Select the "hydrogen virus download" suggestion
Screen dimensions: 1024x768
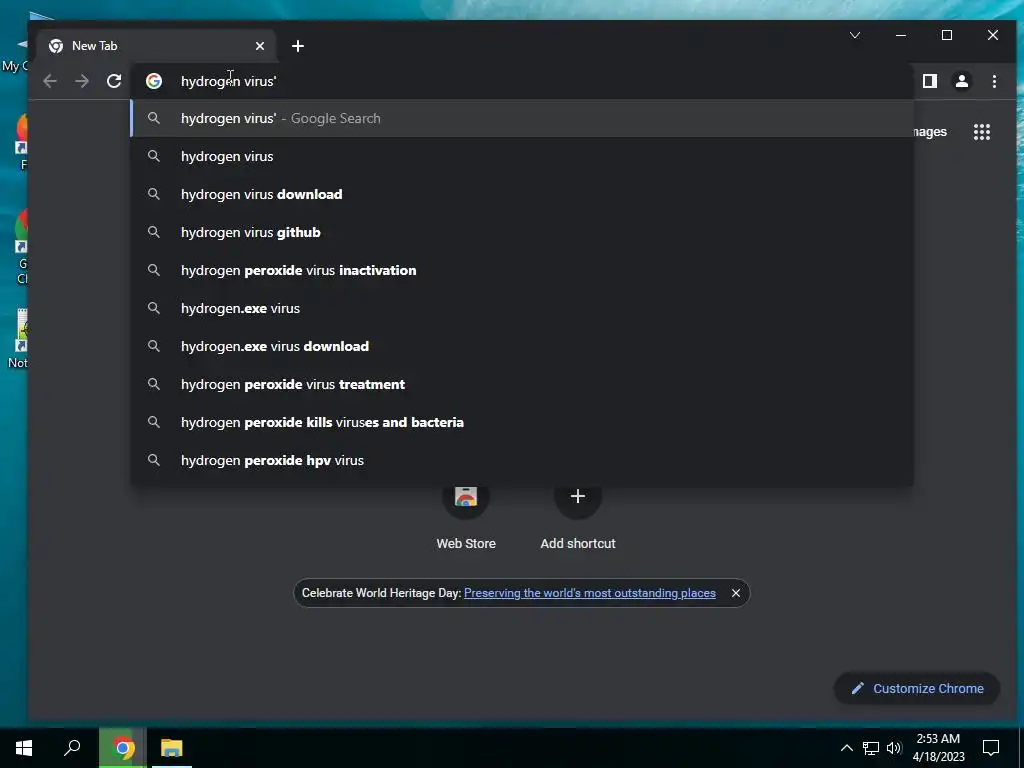coord(522,194)
